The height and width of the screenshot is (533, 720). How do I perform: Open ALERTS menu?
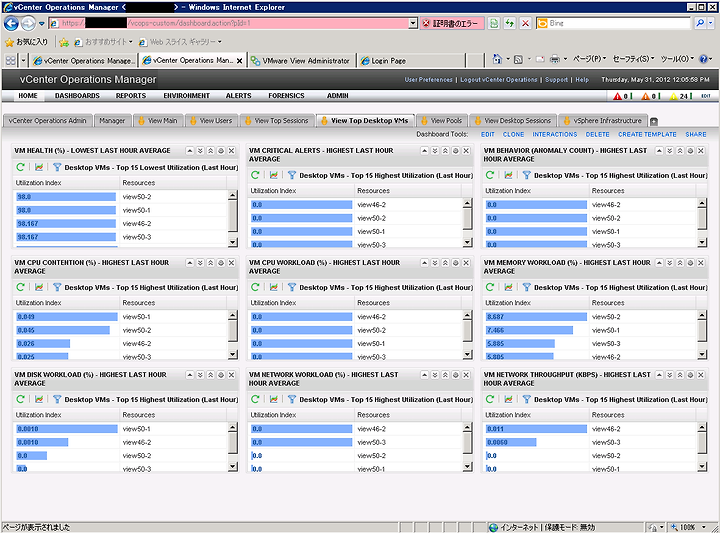coord(238,95)
